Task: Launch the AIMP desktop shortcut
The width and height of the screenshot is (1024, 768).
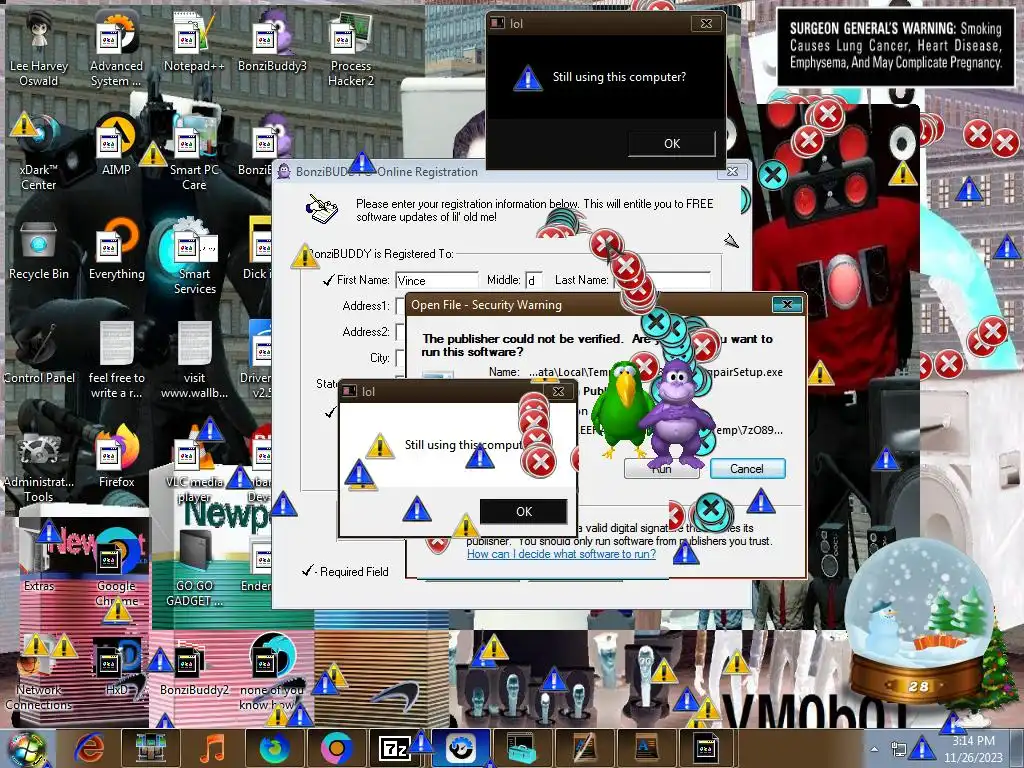Action: 116,146
